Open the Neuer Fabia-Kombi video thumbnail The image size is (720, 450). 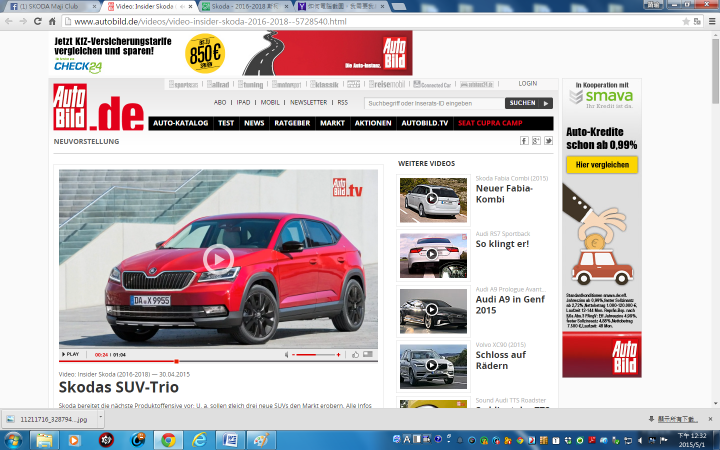[433, 200]
